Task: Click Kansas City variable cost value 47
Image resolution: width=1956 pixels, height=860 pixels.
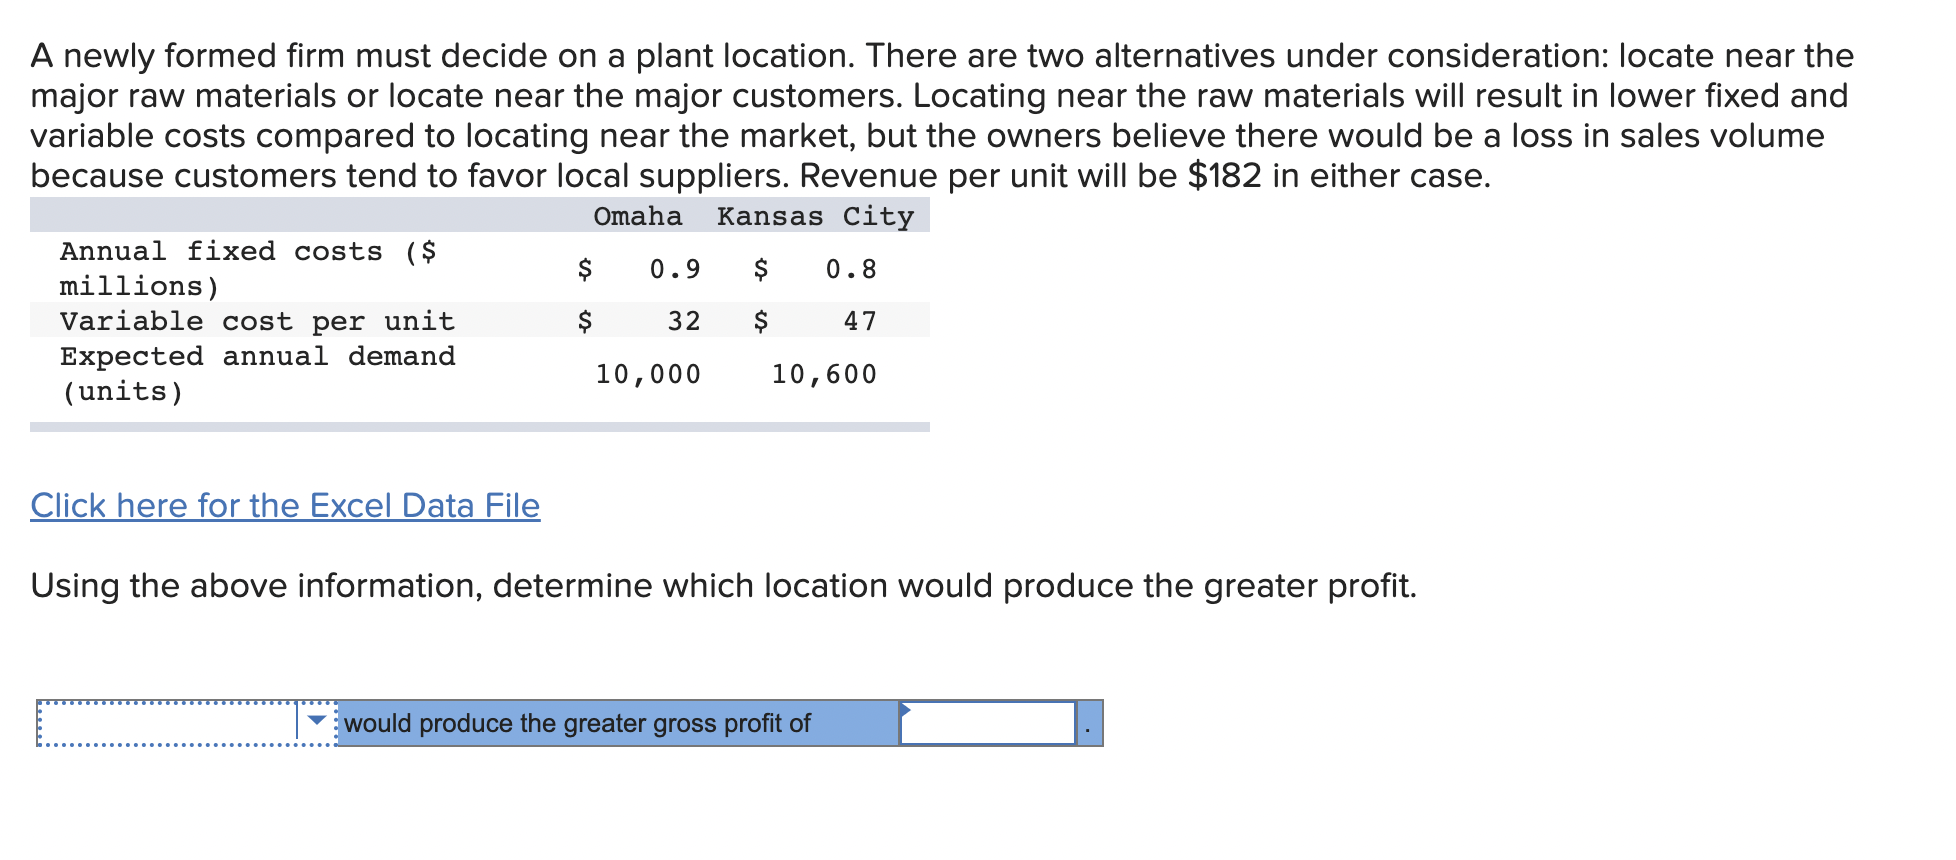Action: click(x=860, y=321)
